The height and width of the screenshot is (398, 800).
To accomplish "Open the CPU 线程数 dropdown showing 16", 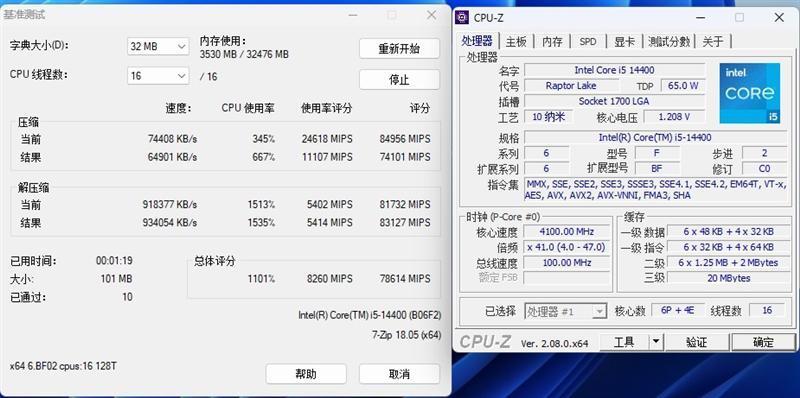I will point(158,76).
